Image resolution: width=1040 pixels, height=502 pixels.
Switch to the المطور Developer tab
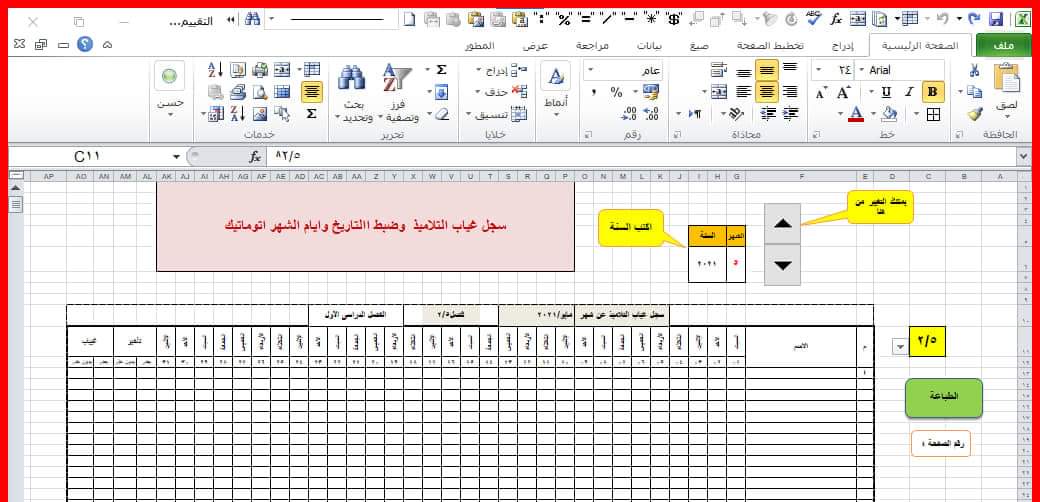[479, 46]
